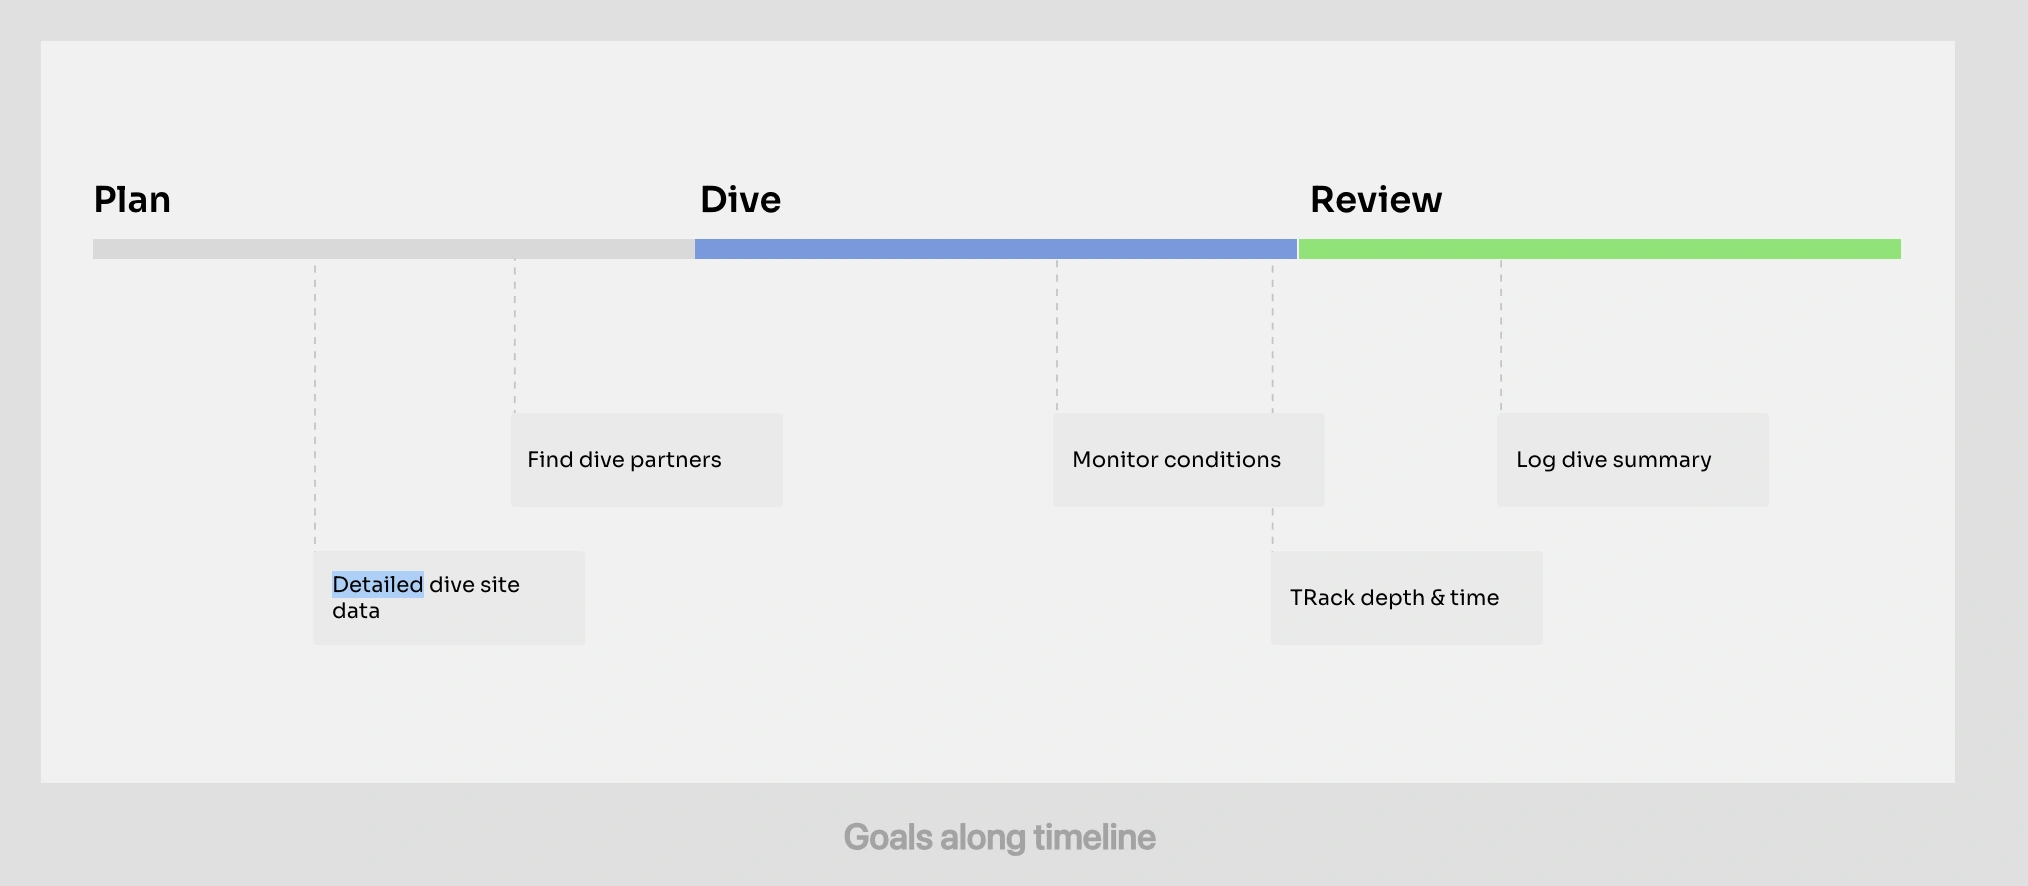Select the Goals along timeline caption
Image resolution: width=2028 pixels, height=886 pixels.
click(999, 837)
